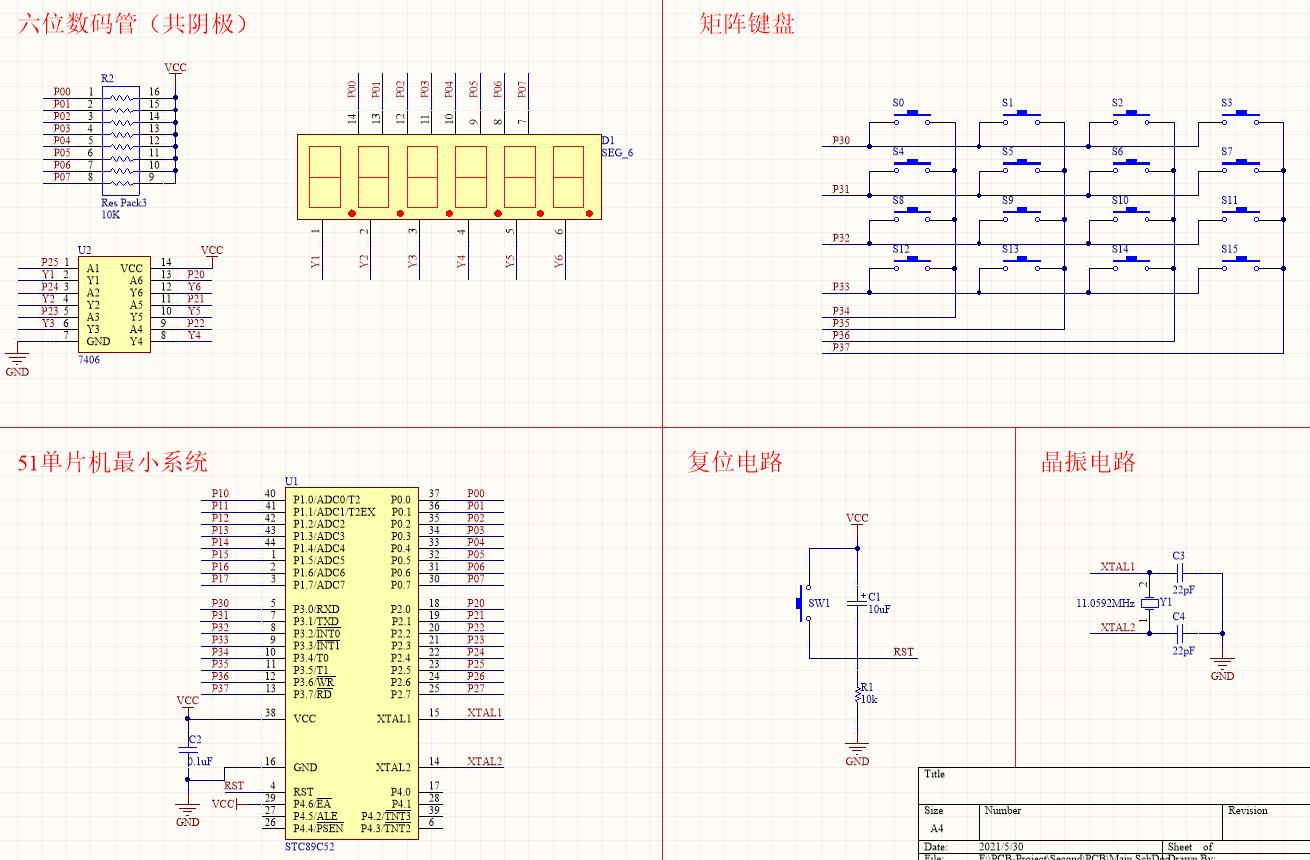Image resolution: width=1310 pixels, height=860 pixels.
Task: Click the 51单片机最小系统 section title
Action: 113,462
